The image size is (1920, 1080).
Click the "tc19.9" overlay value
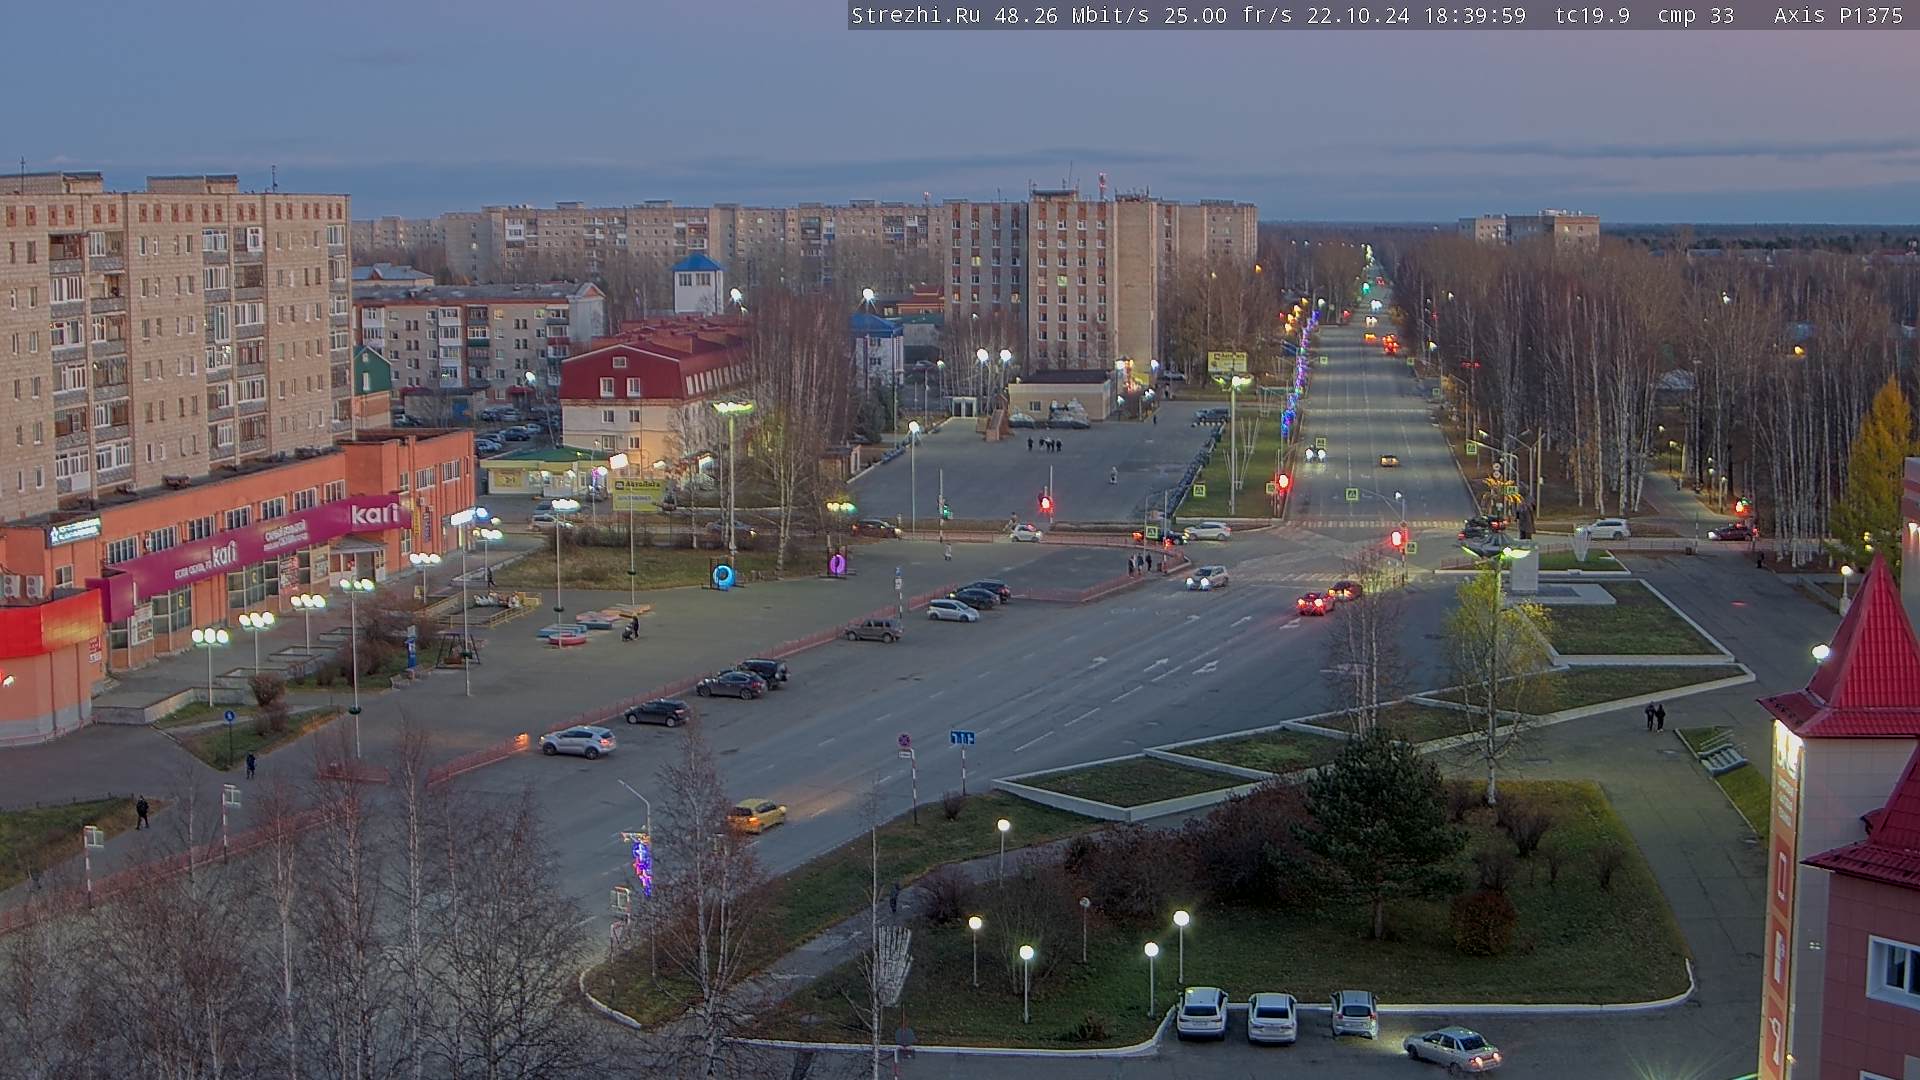pos(1592,16)
